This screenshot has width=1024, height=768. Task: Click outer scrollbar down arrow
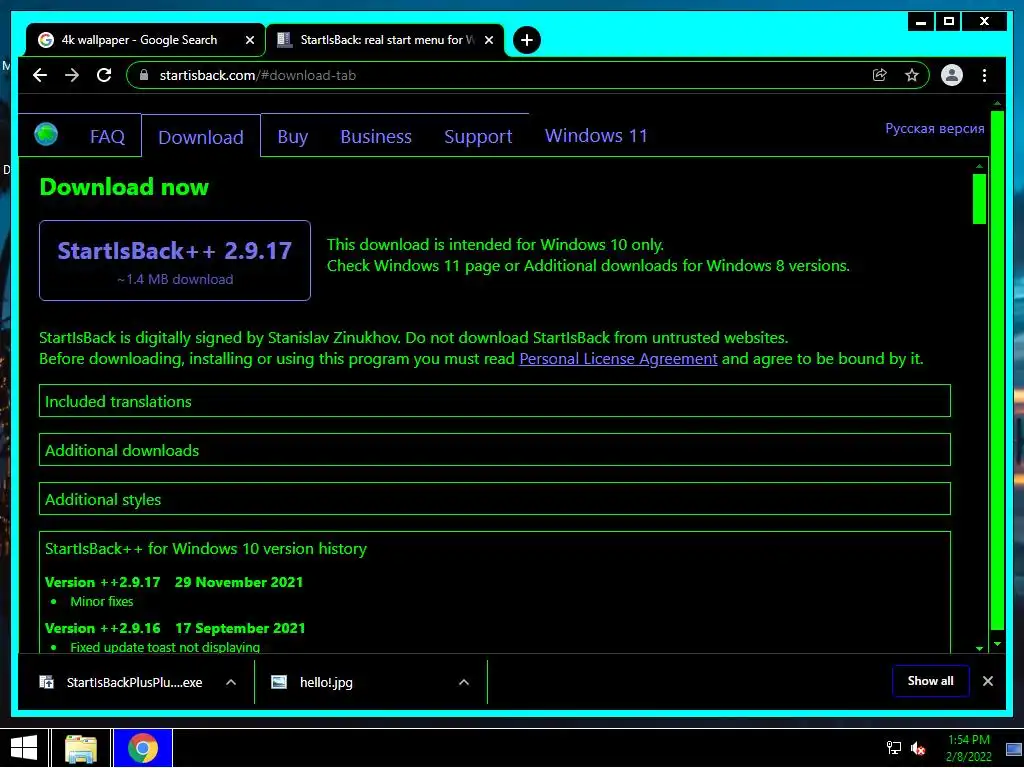tap(997, 644)
